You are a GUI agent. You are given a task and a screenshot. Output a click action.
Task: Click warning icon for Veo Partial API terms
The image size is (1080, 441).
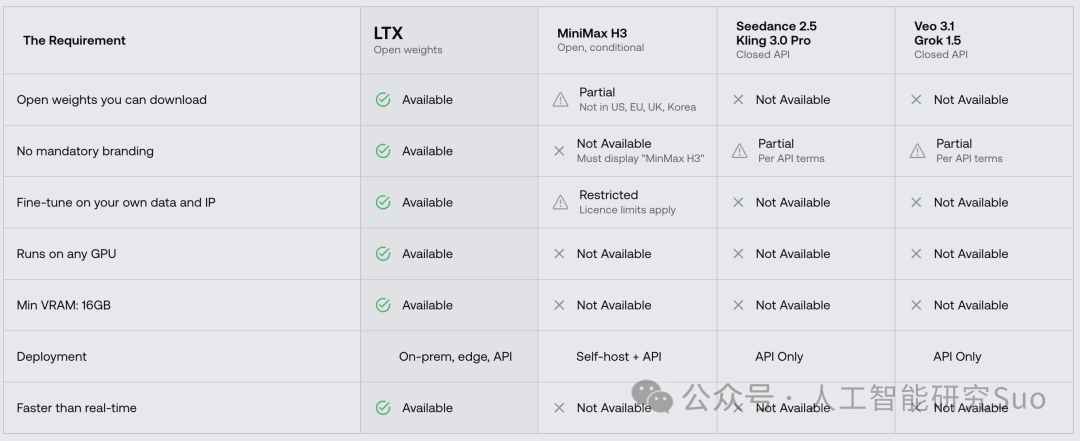(x=917, y=151)
